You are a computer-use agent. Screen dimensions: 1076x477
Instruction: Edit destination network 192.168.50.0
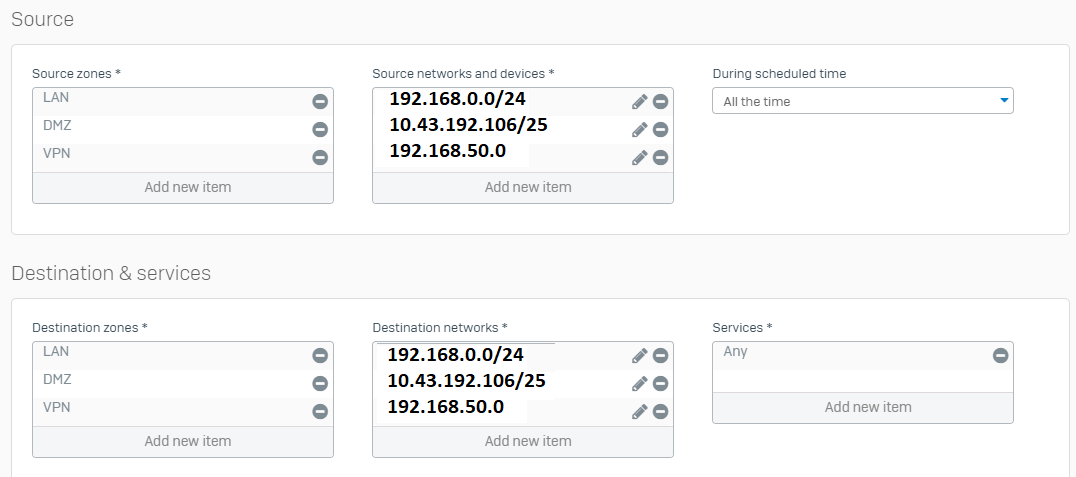tap(640, 412)
